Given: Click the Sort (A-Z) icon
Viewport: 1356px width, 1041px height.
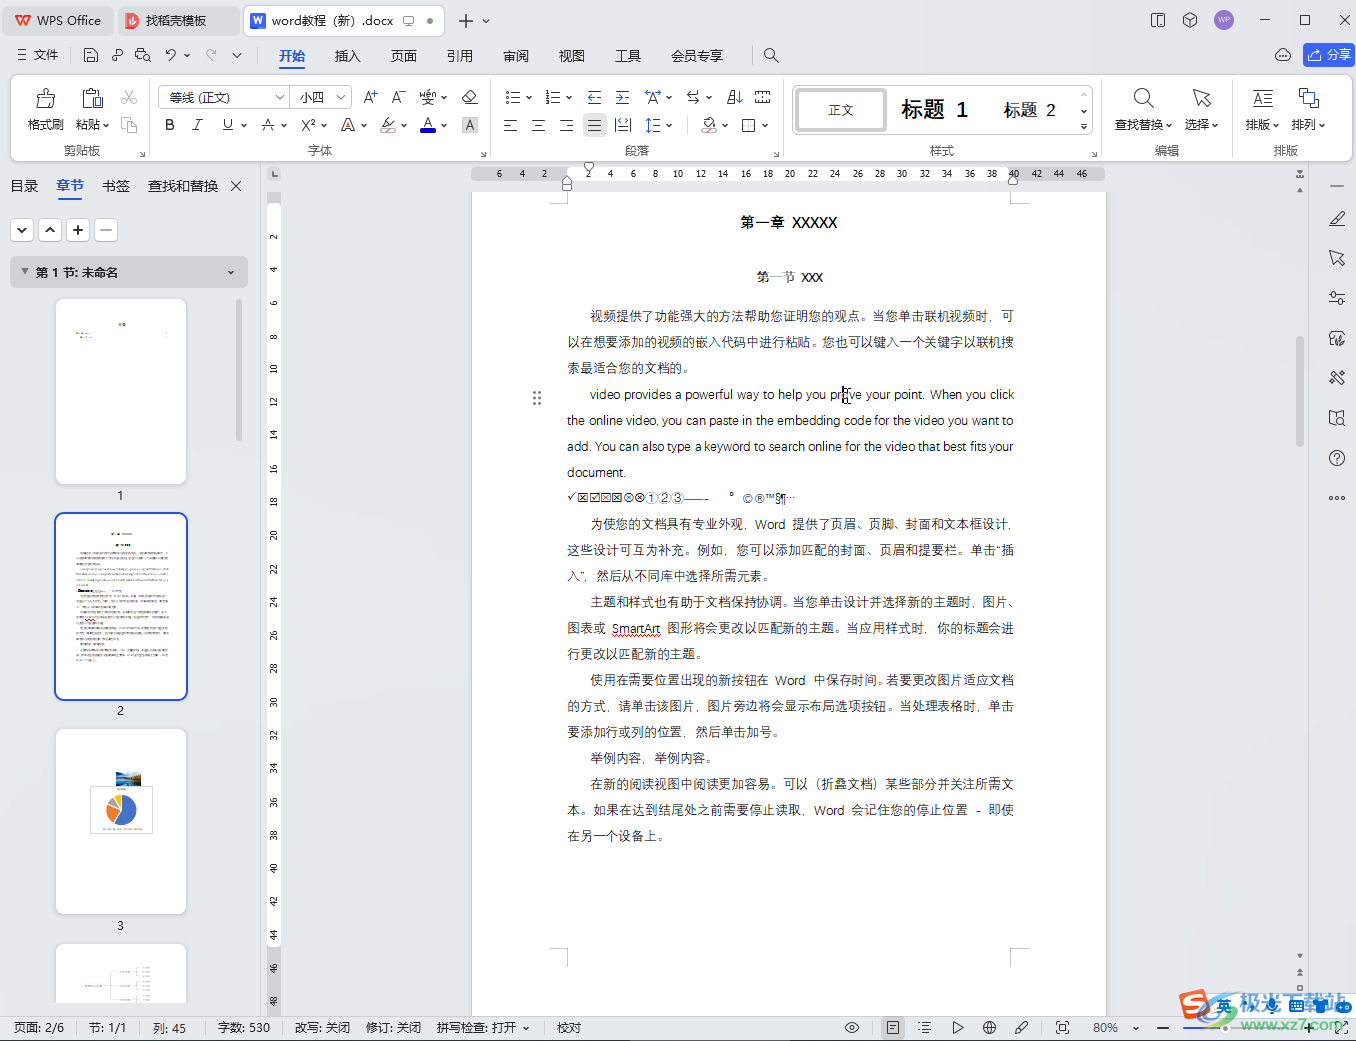Looking at the screenshot, I should coord(735,97).
